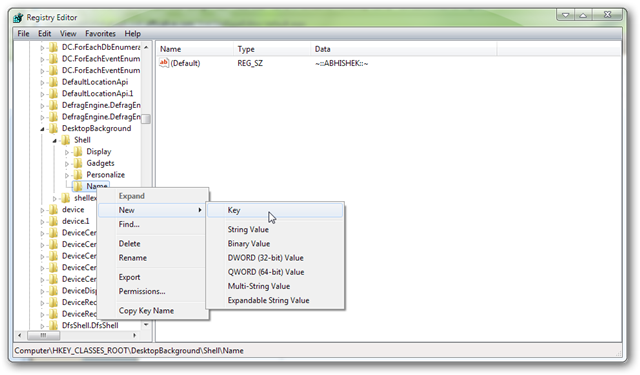Select Copy Key Name option
640x375 pixels.
pos(152,311)
